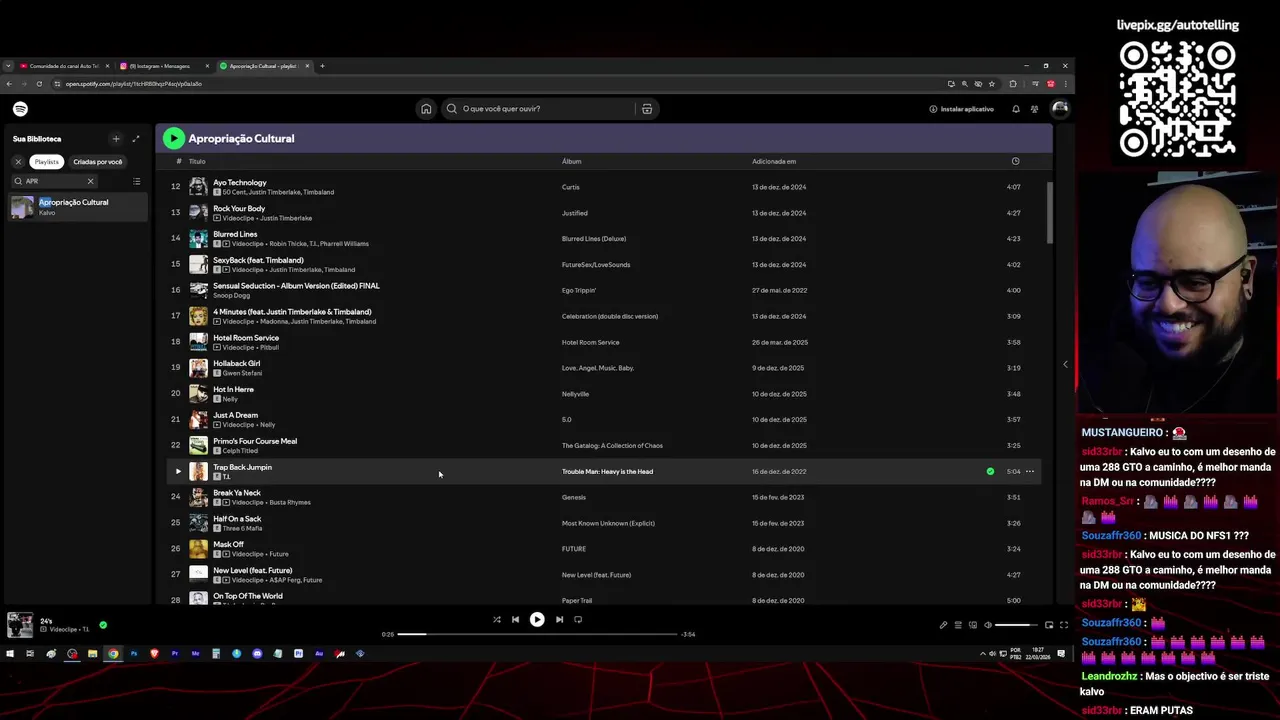Switch to the 'Comunidade do canal Auto Tel' tab
Screen dimensions: 1280x720
tap(64, 66)
